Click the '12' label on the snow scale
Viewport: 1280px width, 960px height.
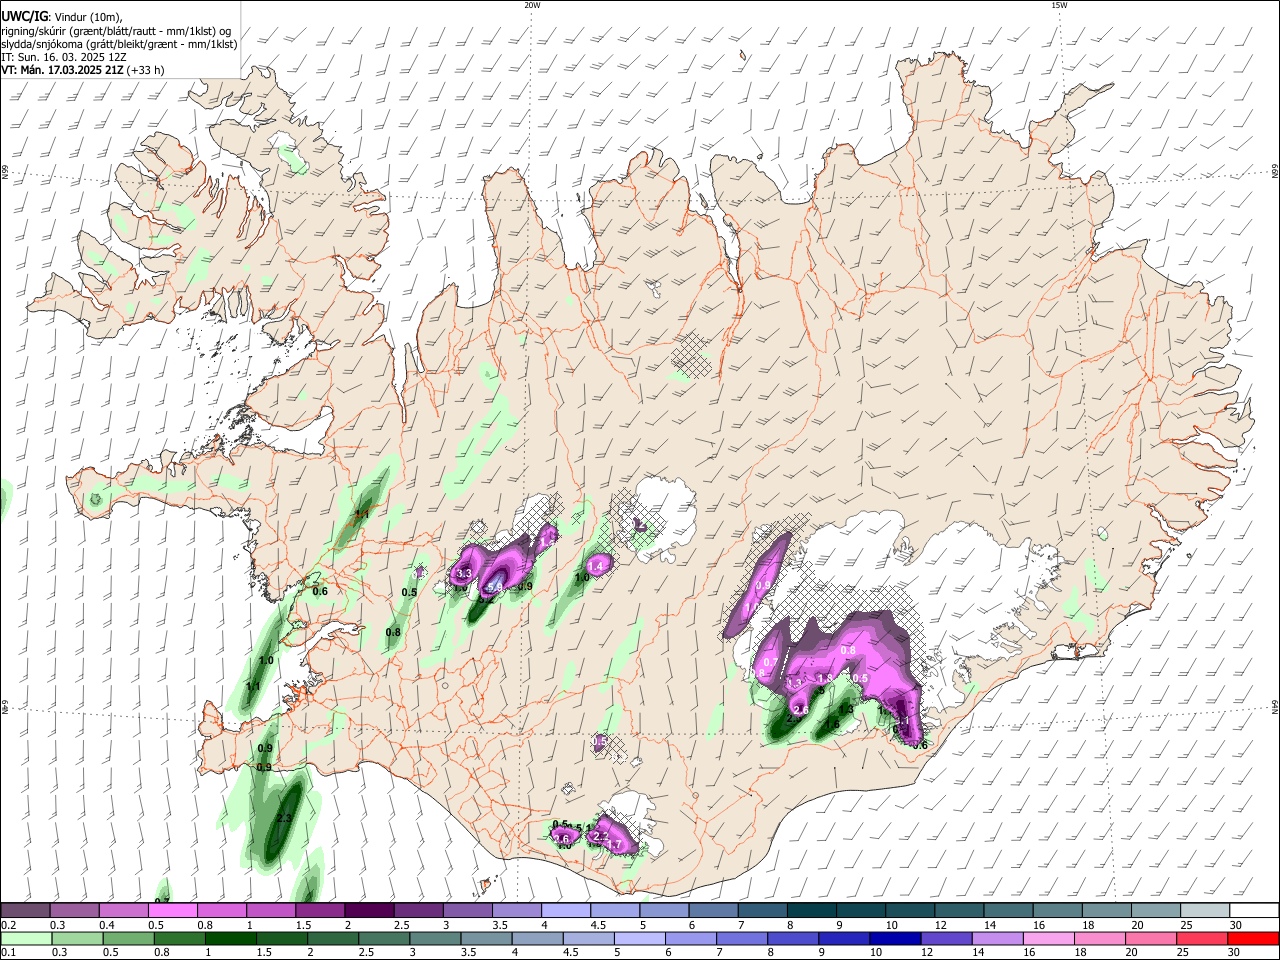(x=939, y=925)
